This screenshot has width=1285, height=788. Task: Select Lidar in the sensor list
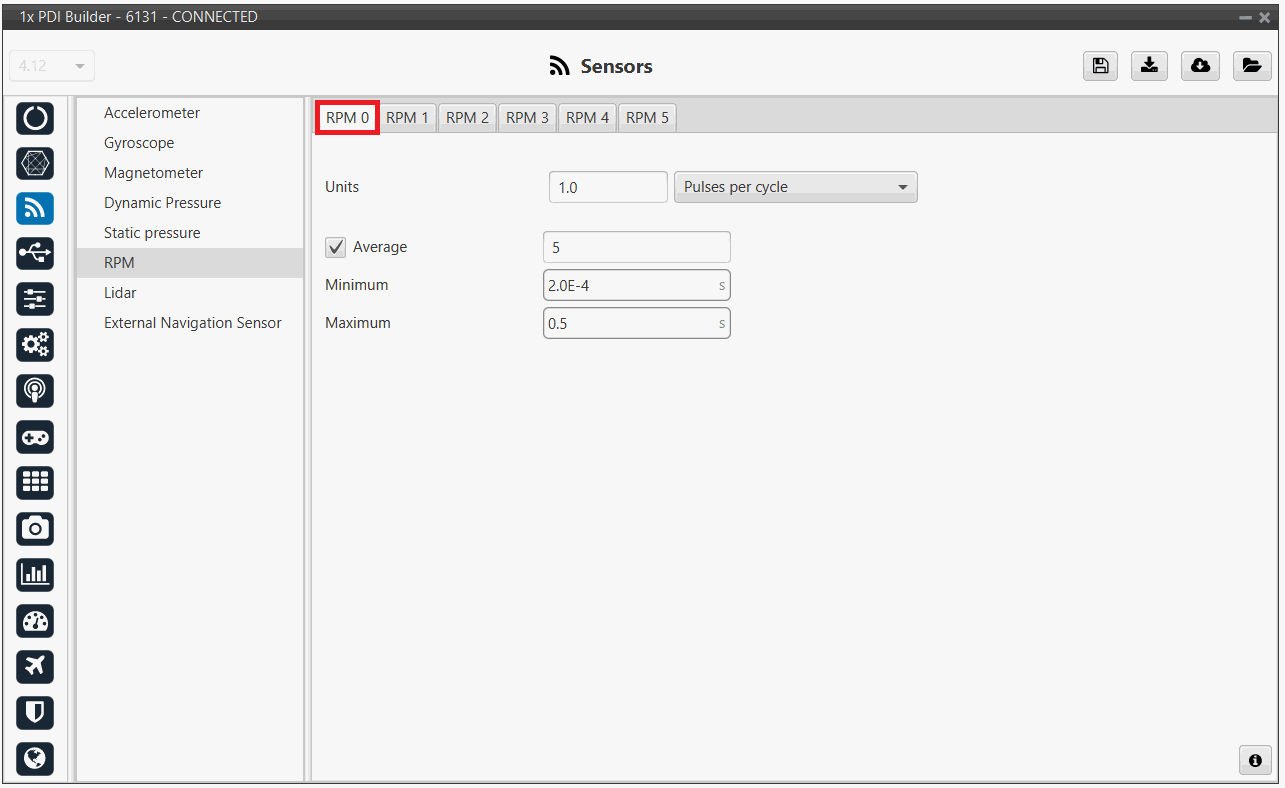[120, 293]
